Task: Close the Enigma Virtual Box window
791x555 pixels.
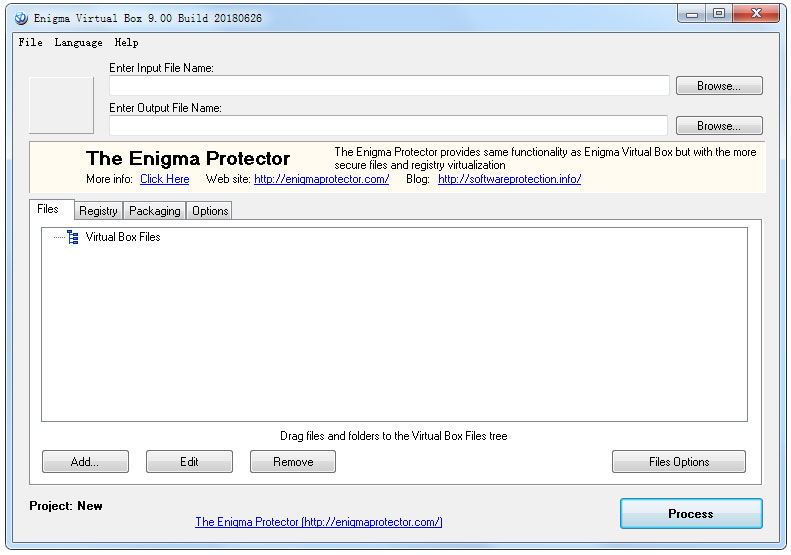Action: (756, 14)
